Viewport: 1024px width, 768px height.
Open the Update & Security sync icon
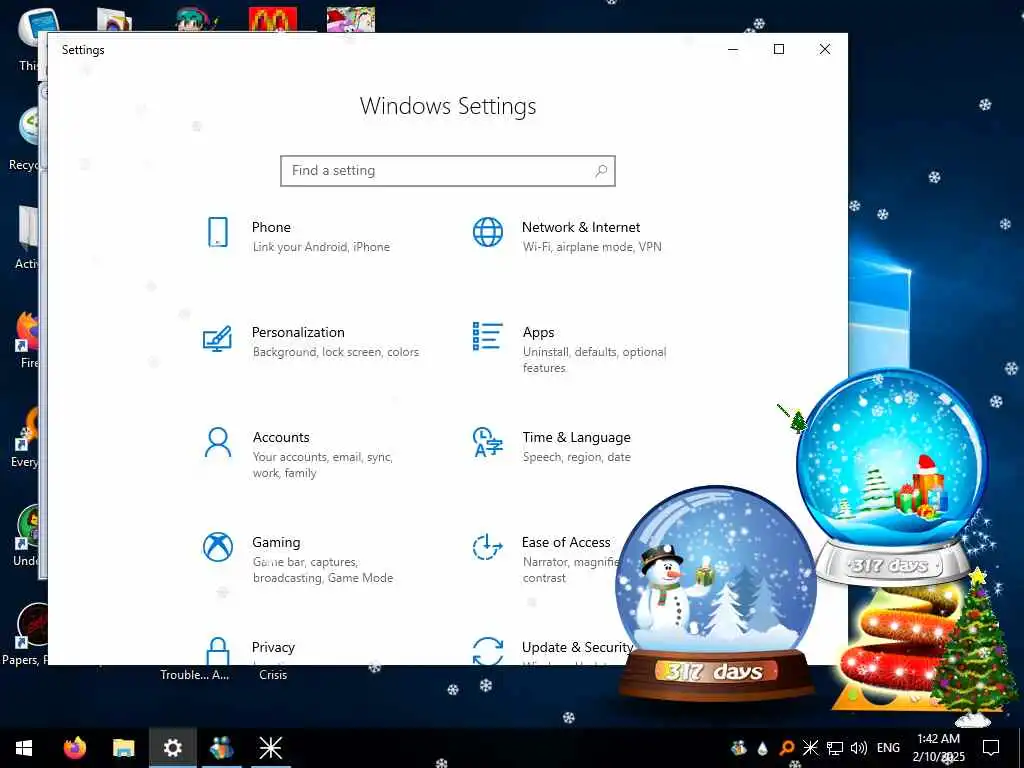pyautogui.click(x=488, y=650)
